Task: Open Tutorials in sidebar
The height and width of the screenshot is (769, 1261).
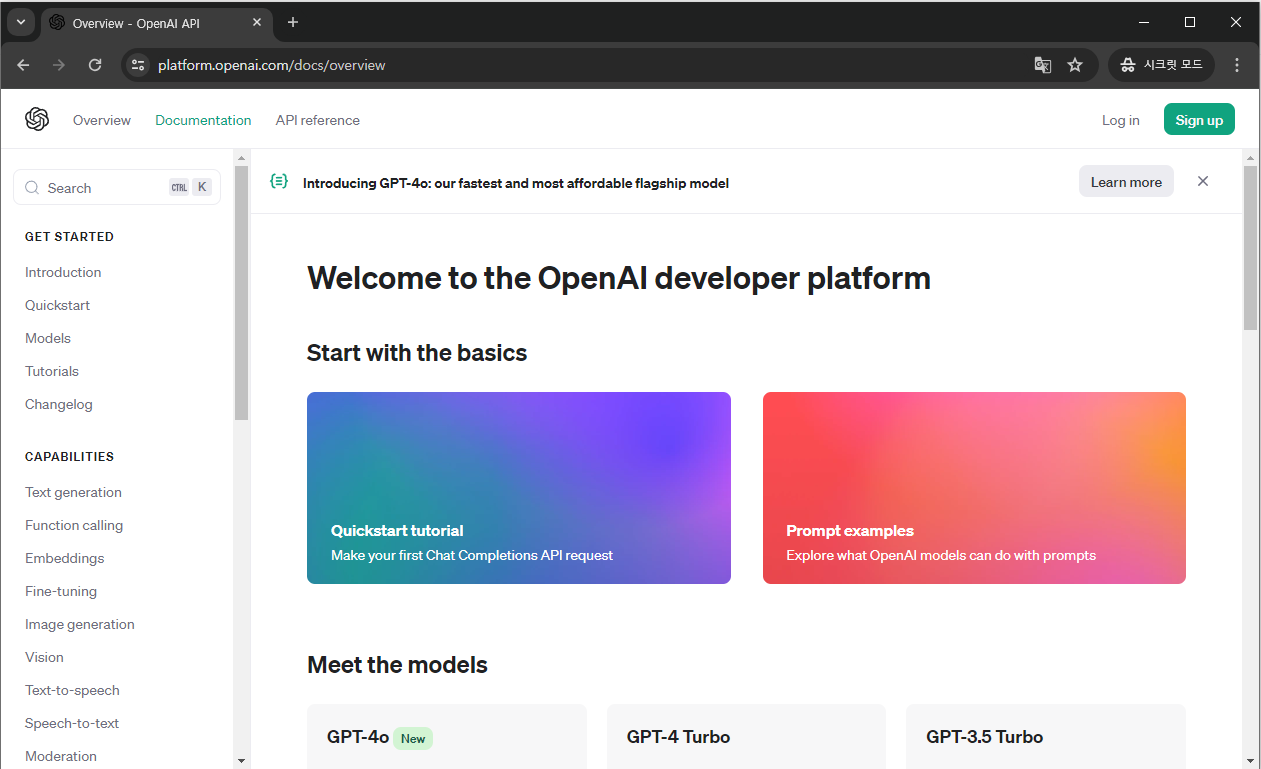Action: (x=52, y=371)
